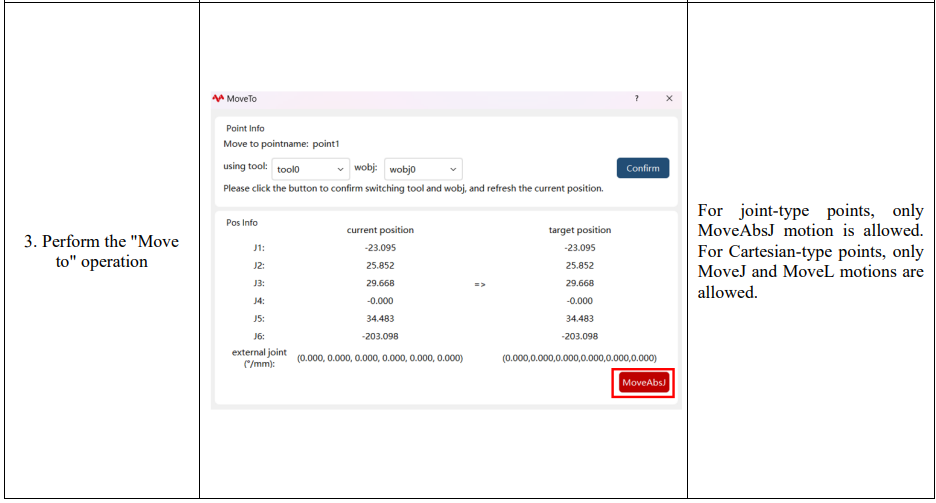Screen dimensions: 936x503
Task: Click the J2 row label
Action: coord(258,266)
